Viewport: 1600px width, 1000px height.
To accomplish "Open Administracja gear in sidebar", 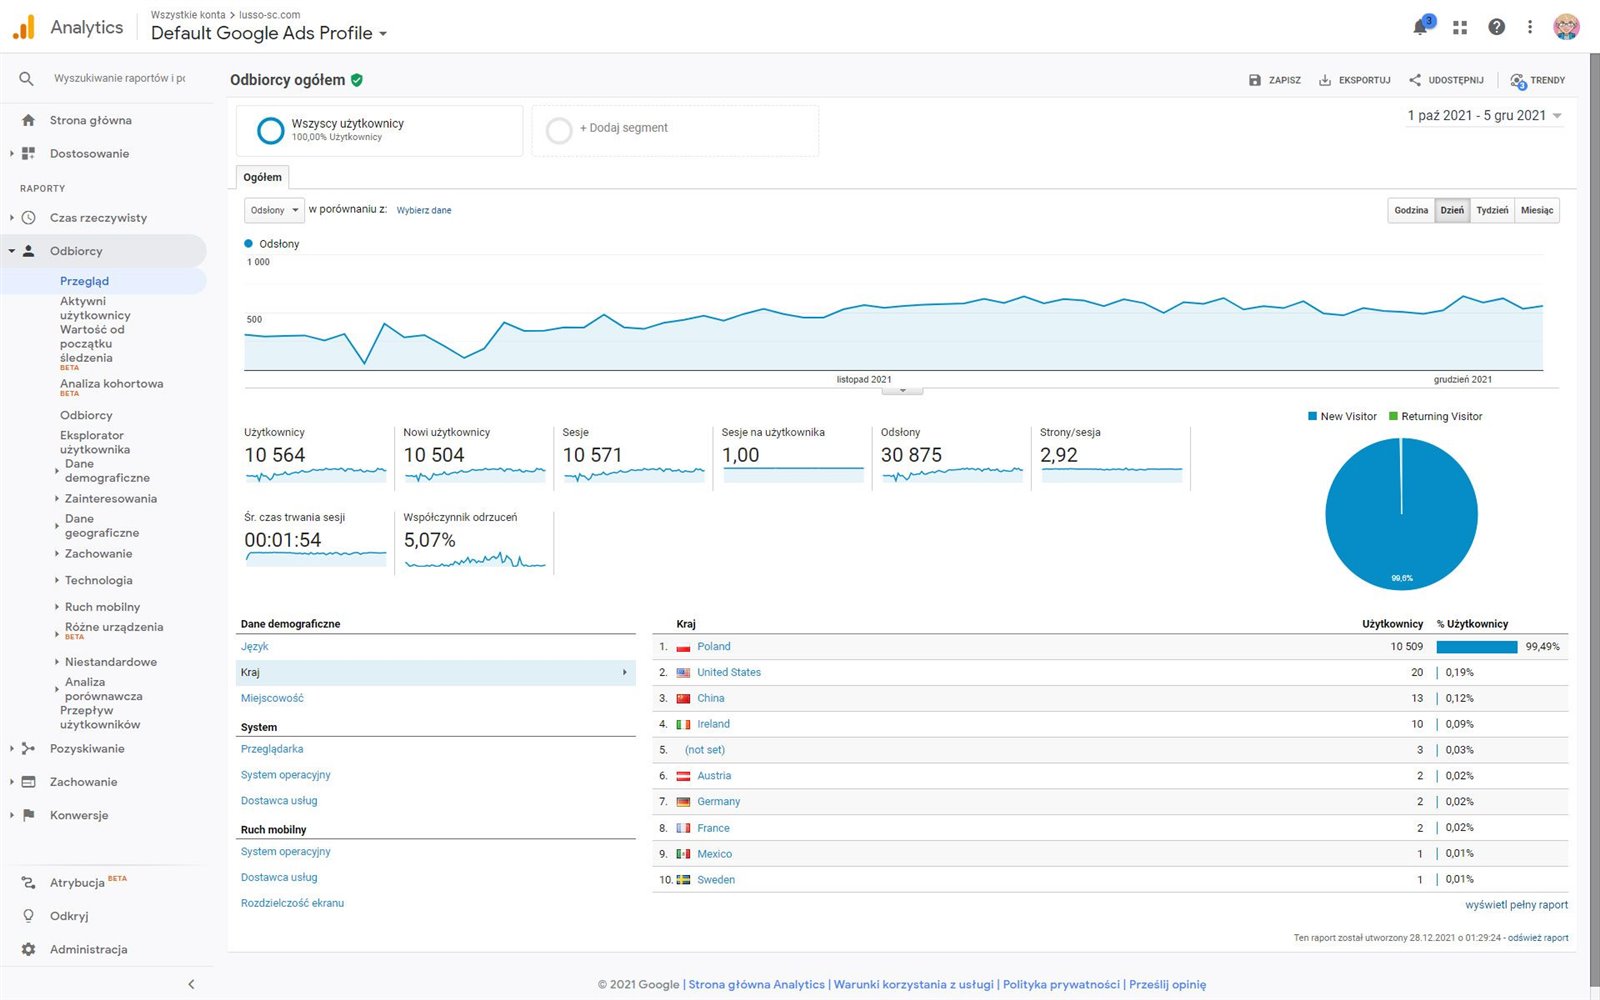I will pyautogui.click(x=28, y=949).
